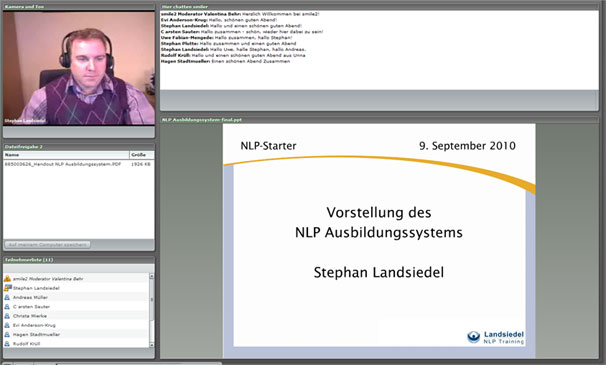Image resolution: width=606 pixels, height=365 pixels.
Task: Click Rudolf Krüll's 'aus Unna' chat message
Action: pyautogui.click(x=233, y=55)
